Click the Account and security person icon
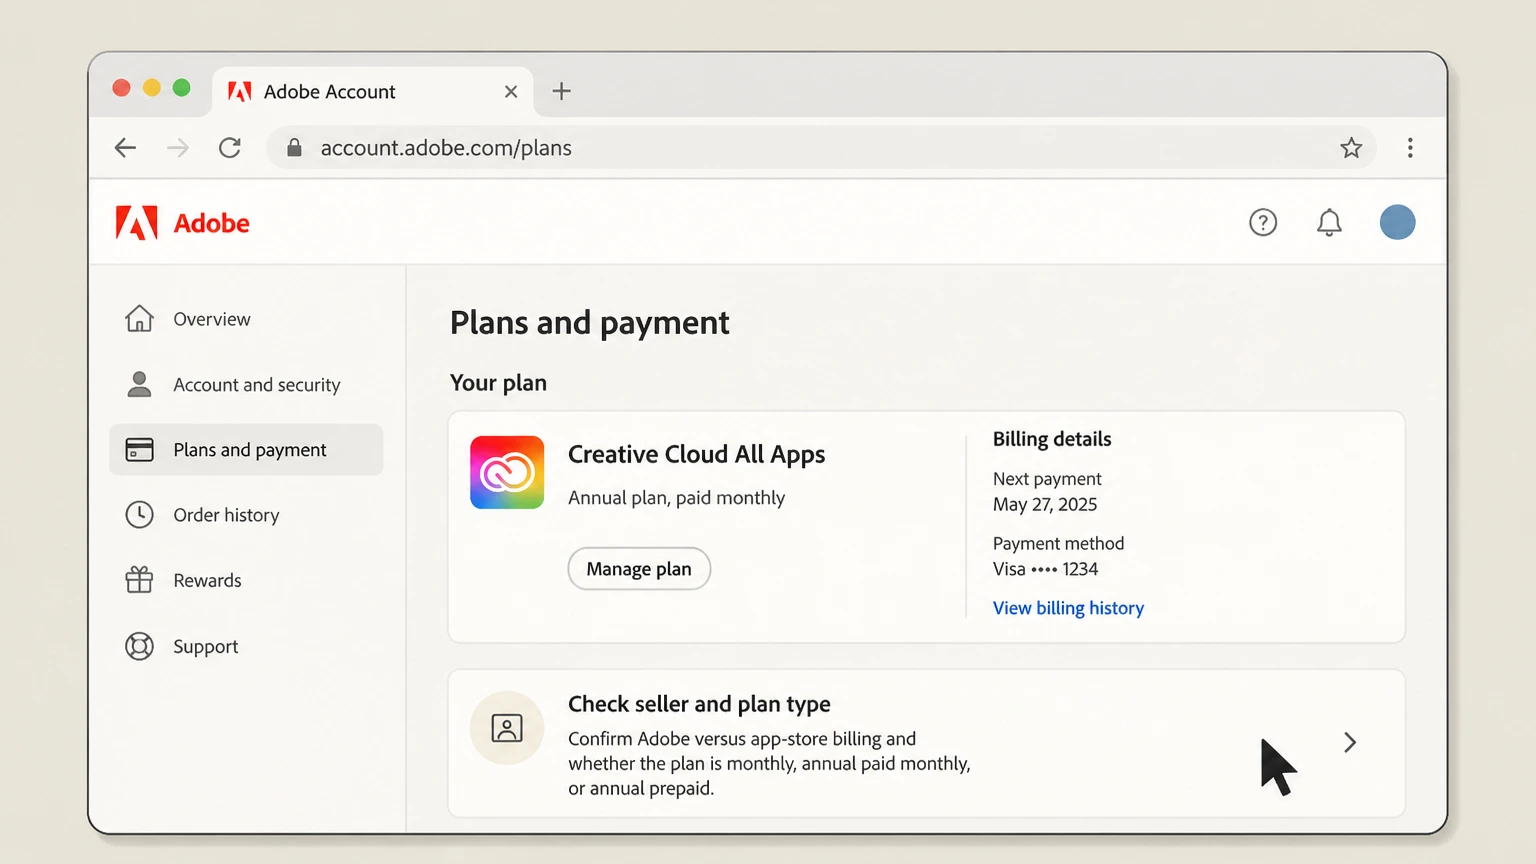Image resolution: width=1536 pixels, height=864 pixels. pyautogui.click(x=139, y=384)
